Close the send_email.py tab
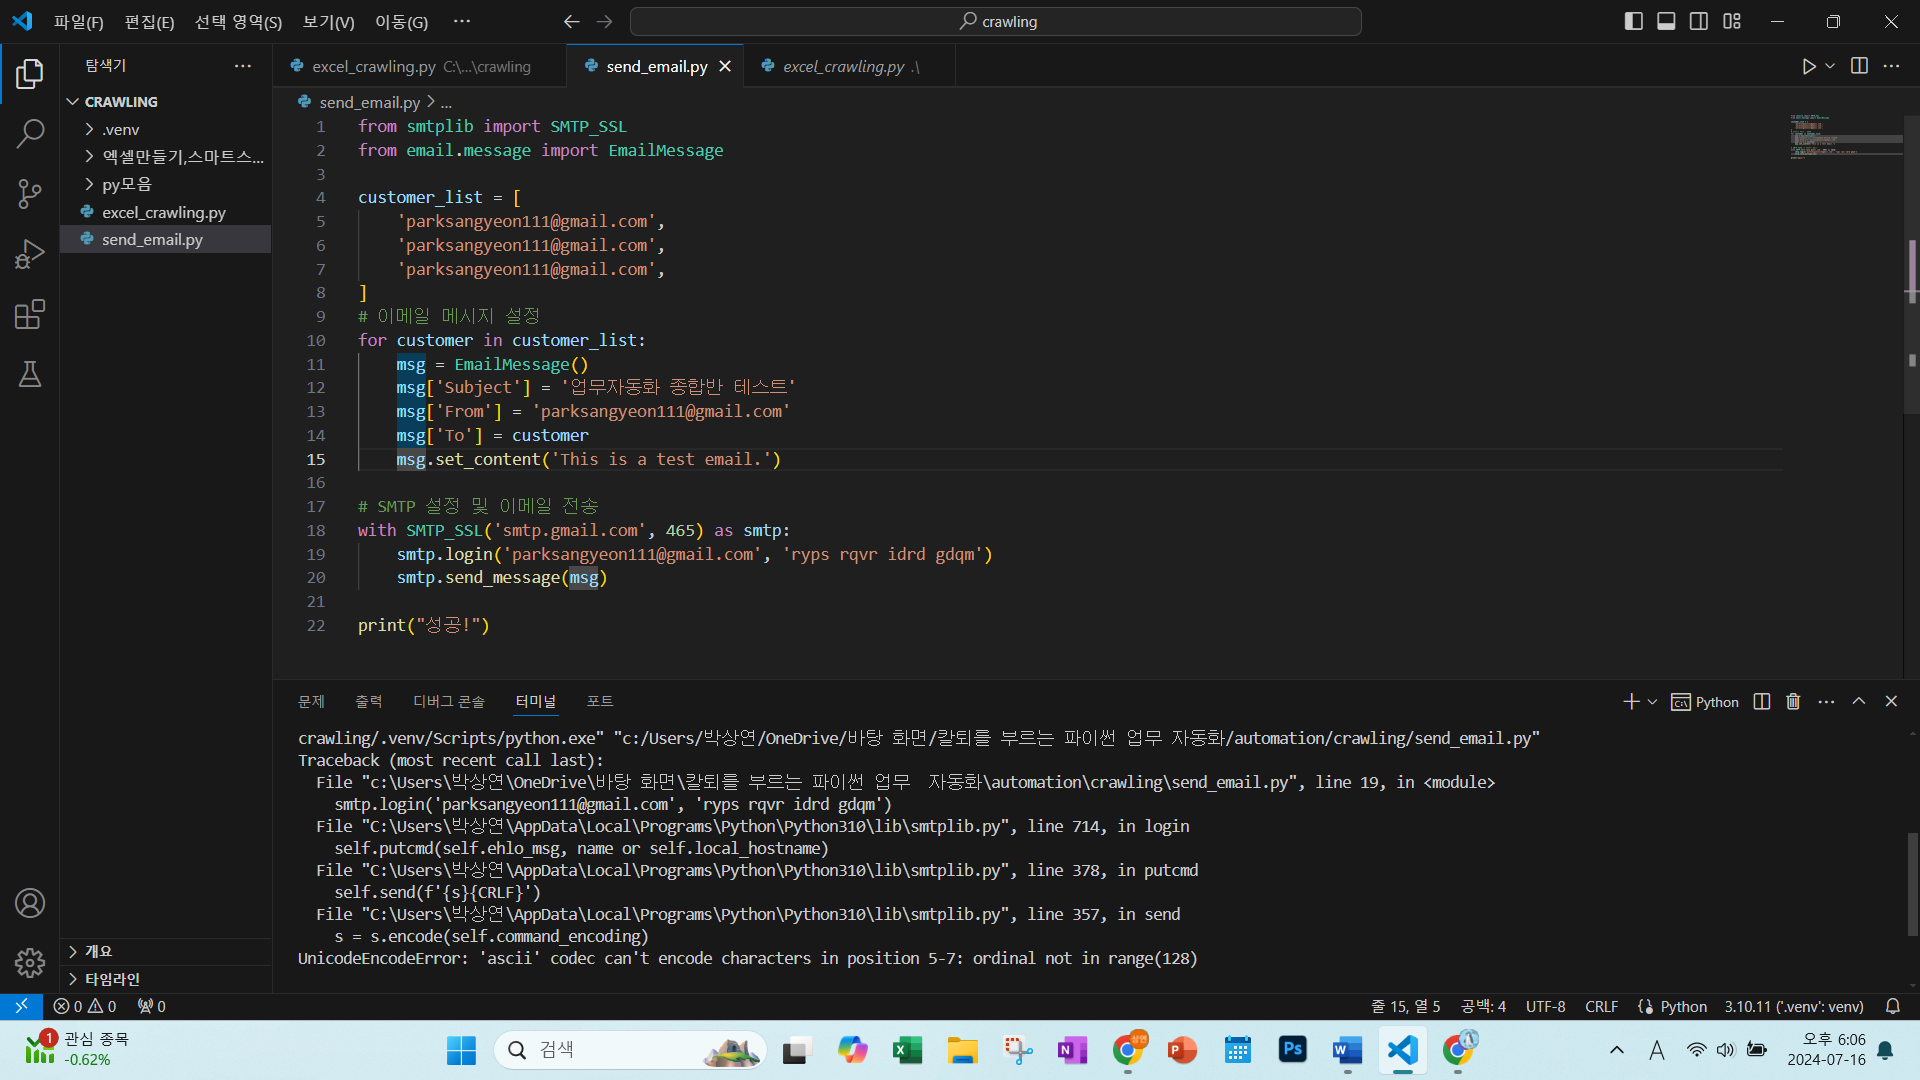 (725, 66)
